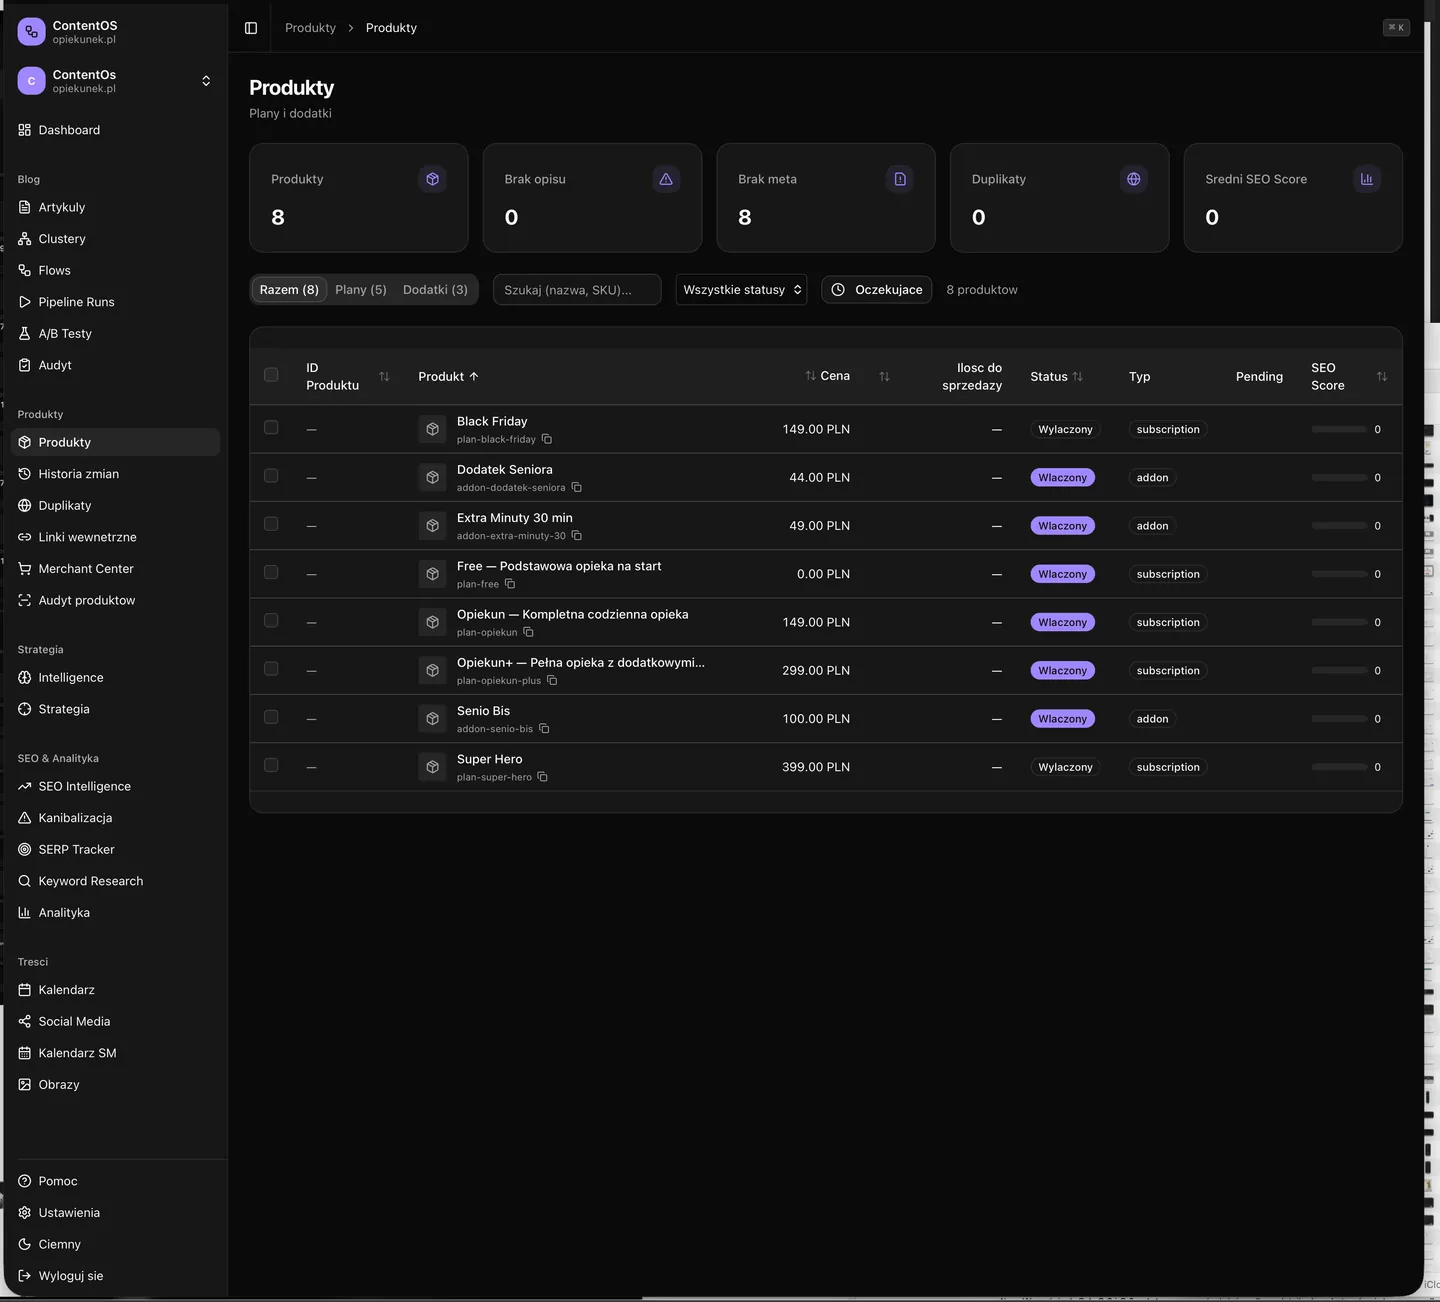
Task: Click the Brak opisu warning icon
Action: pyautogui.click(x=666, y=179)
